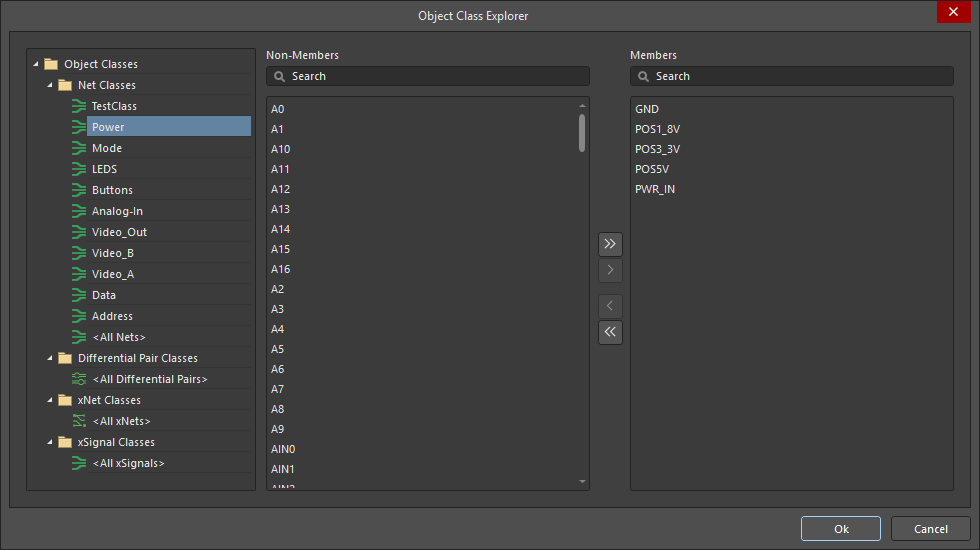Select the Video_Out net class

(x=119, y=232)
